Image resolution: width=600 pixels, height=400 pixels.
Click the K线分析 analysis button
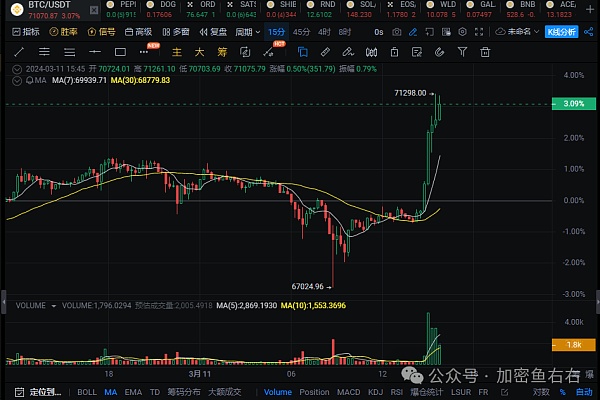tap(561, 32)
